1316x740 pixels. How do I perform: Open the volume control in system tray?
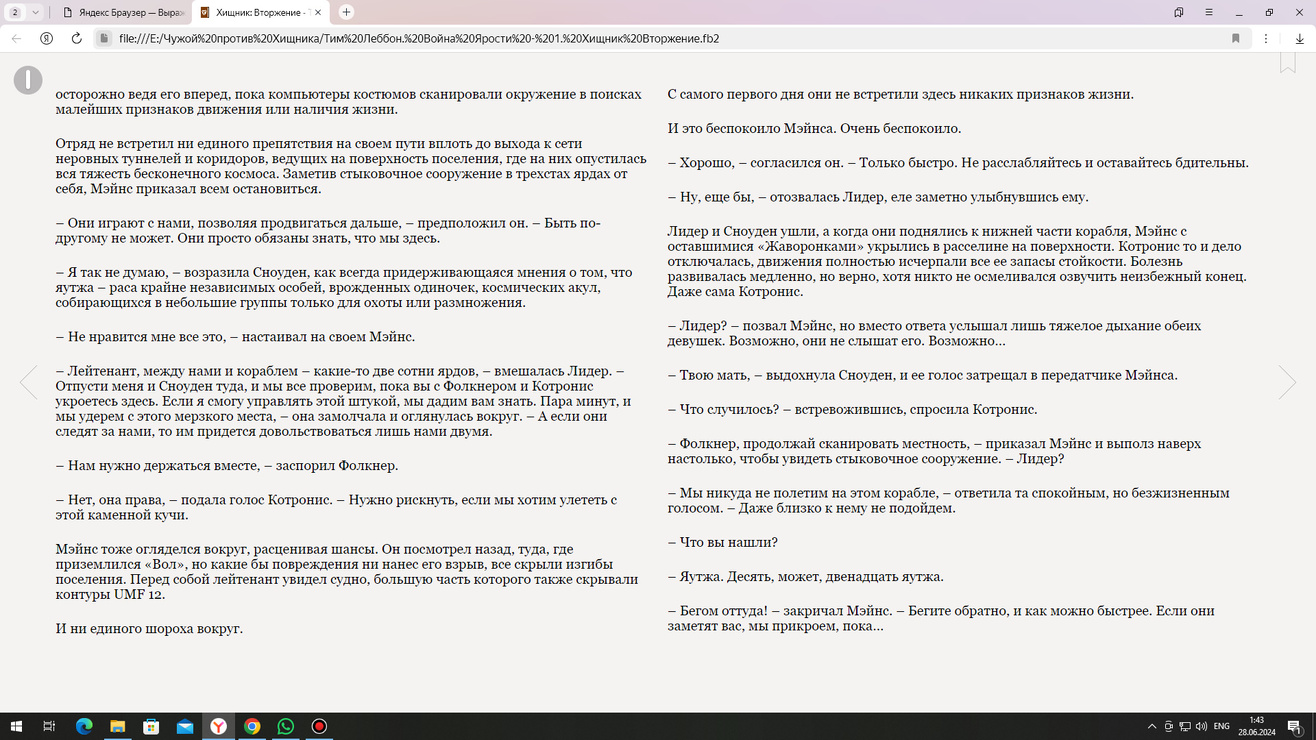1201,726
